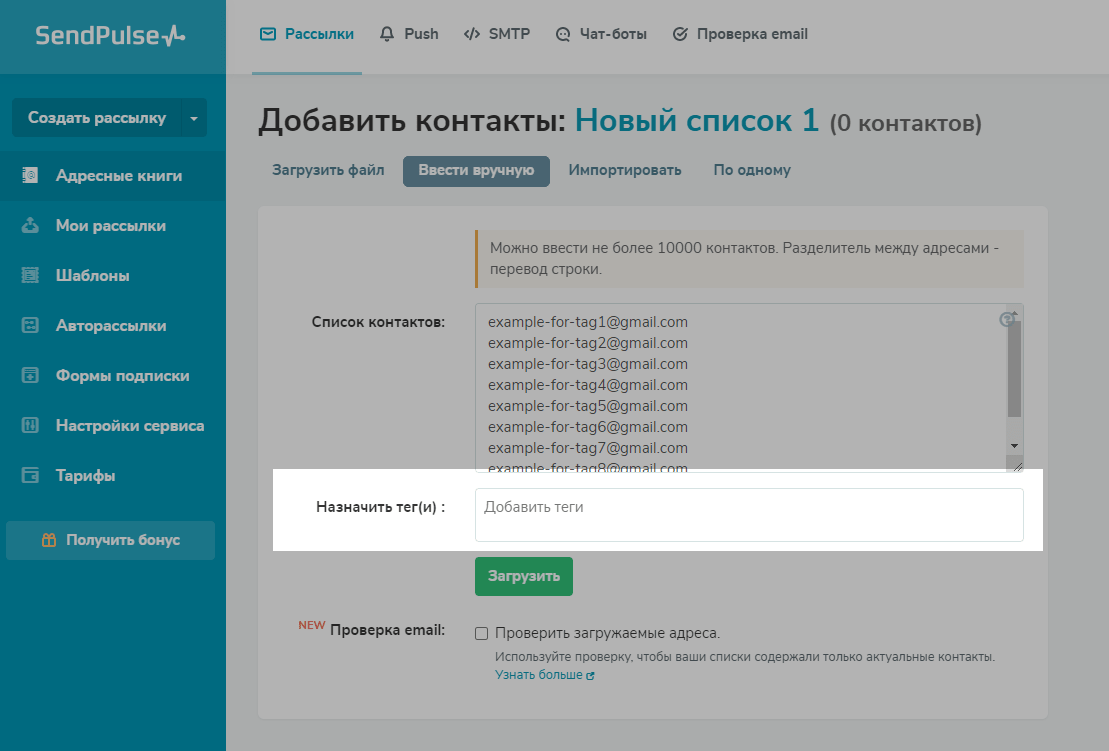Open the Новый список 1 list link

(x=697, y=122)
